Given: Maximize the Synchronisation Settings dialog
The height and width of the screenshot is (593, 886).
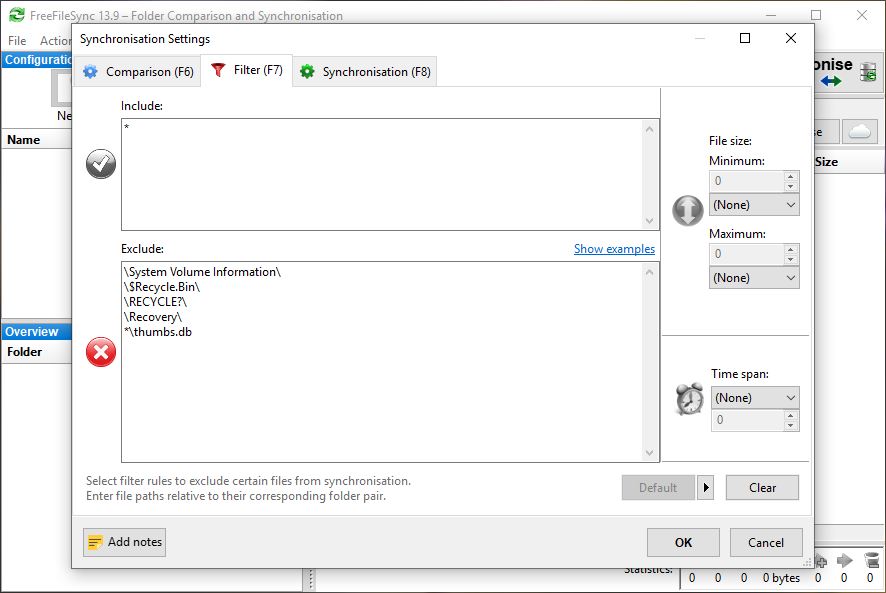Looking at the screenshot, I should [745, 38].
